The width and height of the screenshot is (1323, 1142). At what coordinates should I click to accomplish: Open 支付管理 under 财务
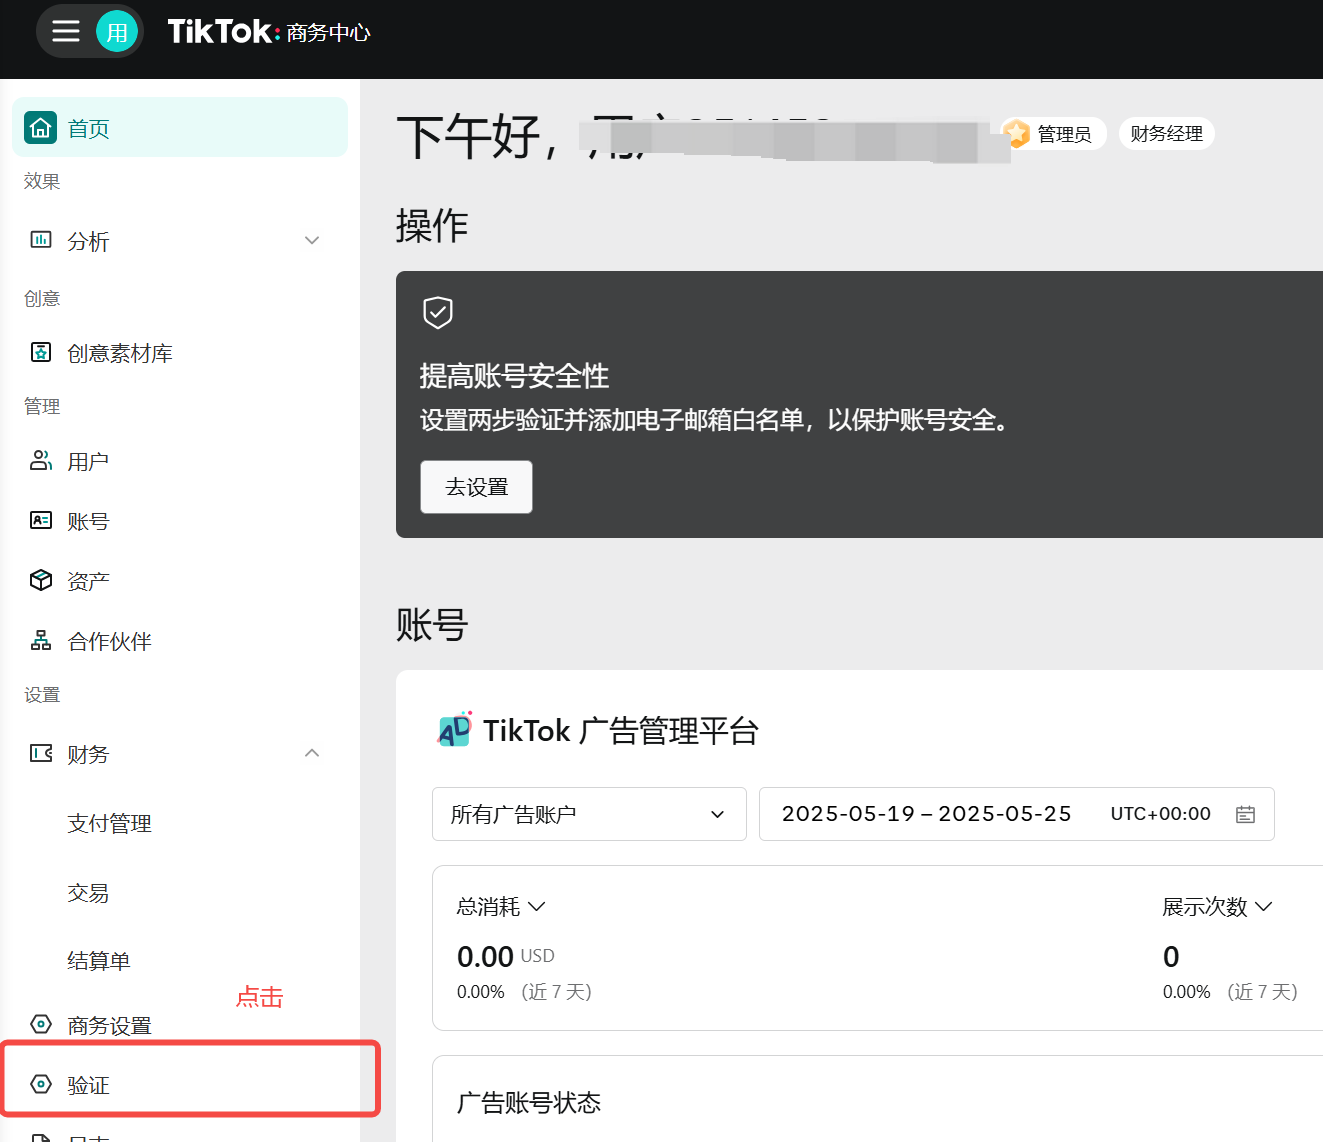point(109,824)
